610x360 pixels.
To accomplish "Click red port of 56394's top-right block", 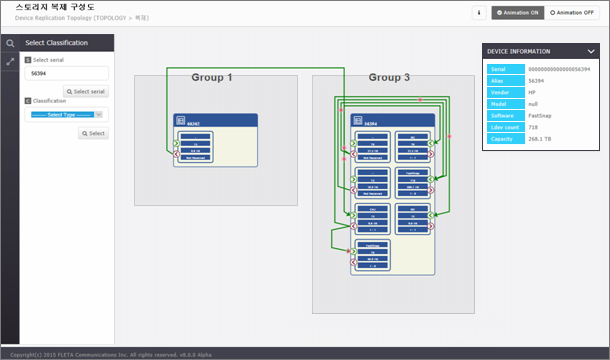I will [431, 154].
